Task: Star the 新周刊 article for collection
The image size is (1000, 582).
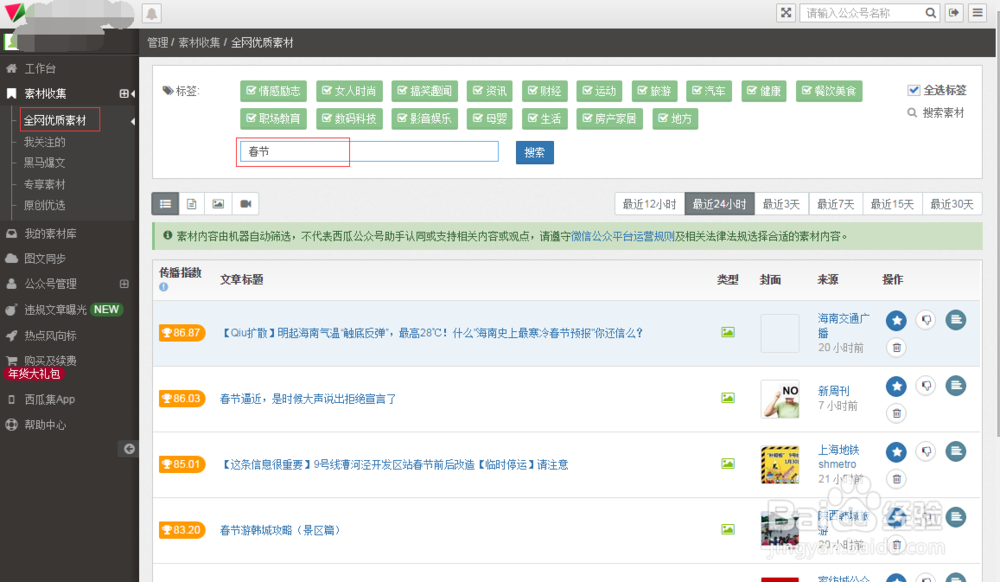Action: (896, 385)
